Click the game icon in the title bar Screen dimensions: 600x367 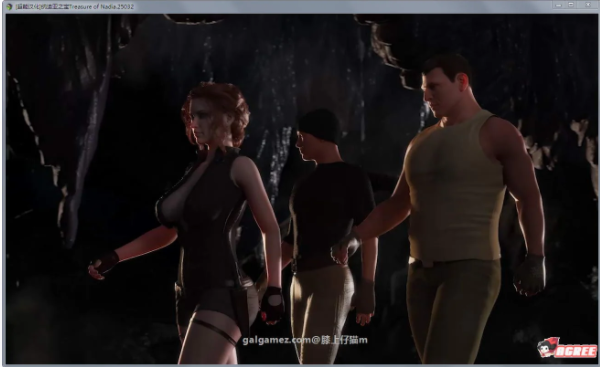(x=10, y=7)
